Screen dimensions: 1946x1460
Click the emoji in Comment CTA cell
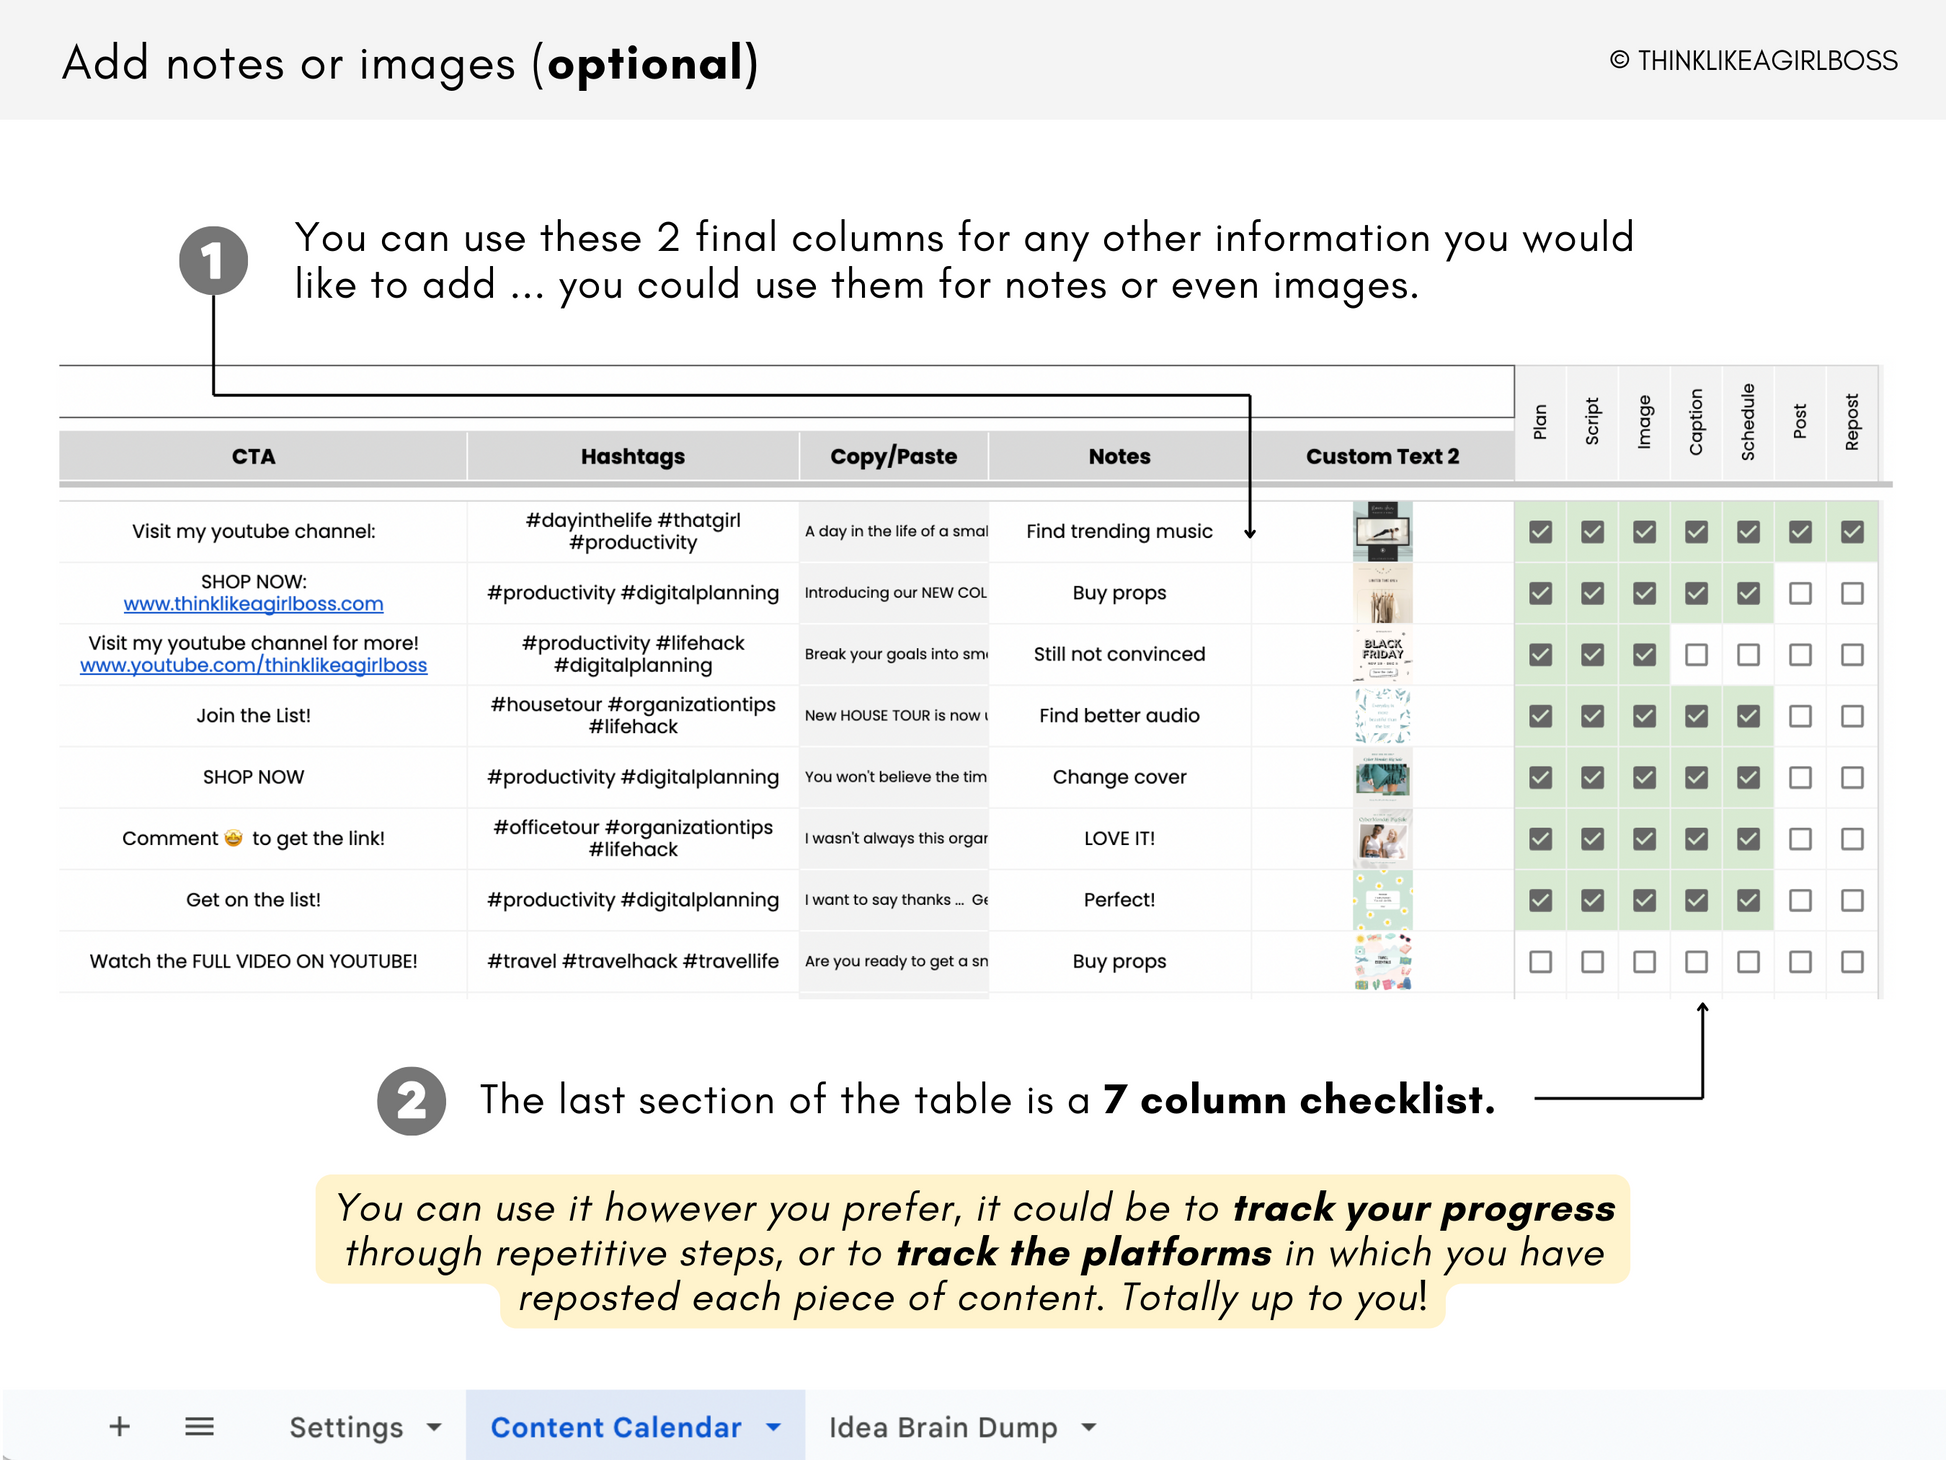pyautogui.click(x=234, y=838)
